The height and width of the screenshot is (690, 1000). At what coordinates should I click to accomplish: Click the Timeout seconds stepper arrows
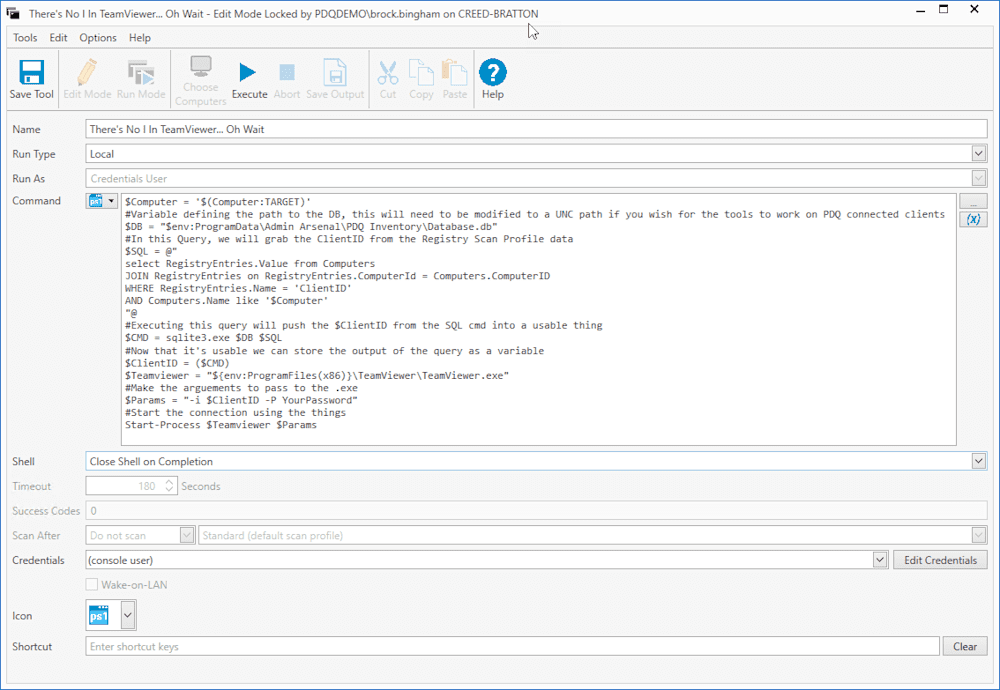coord(169,486)
